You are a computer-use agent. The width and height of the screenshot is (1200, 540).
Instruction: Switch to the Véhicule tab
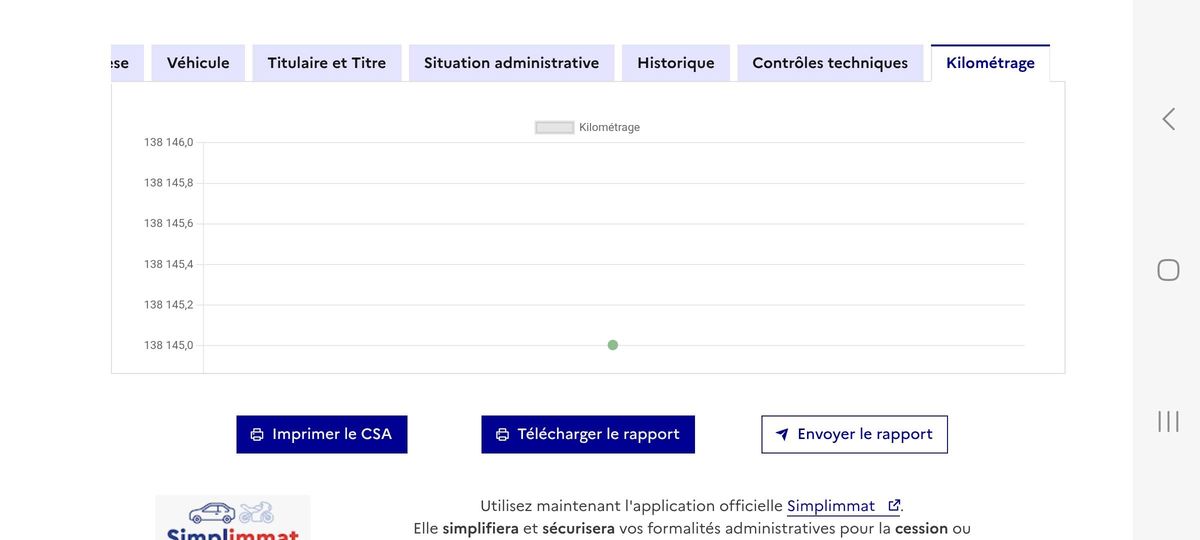point(198,63)
